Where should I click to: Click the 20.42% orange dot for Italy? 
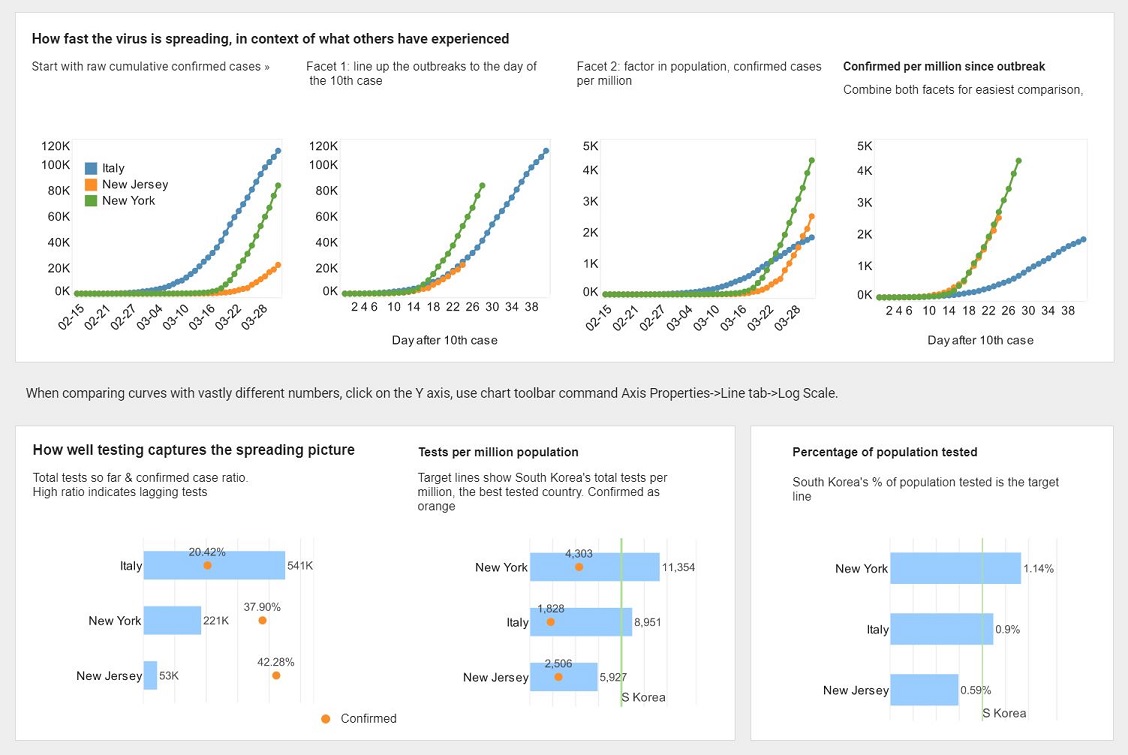[x=207, y=566]
